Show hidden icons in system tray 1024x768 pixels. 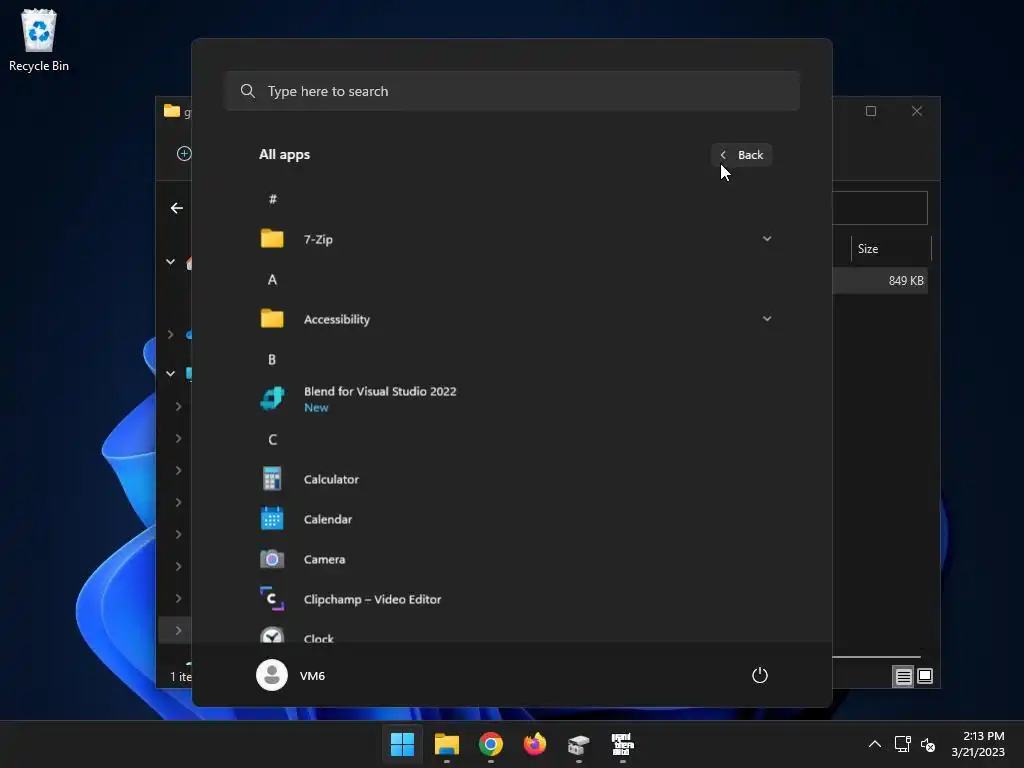[874, 744]
